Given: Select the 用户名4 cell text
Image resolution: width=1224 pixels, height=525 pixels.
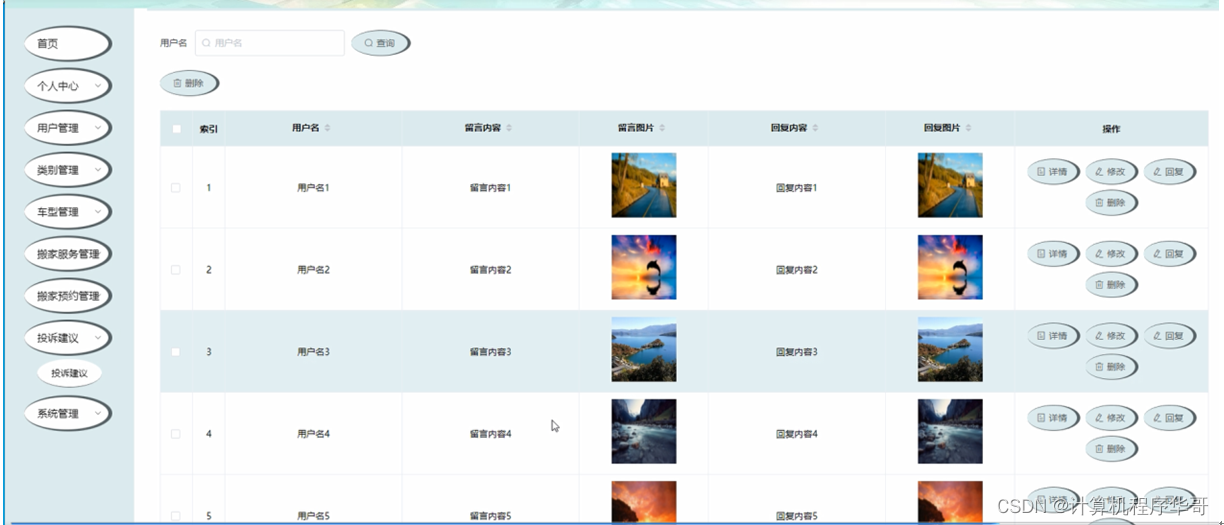Looking at the screenshot, I should coord(313,434).
